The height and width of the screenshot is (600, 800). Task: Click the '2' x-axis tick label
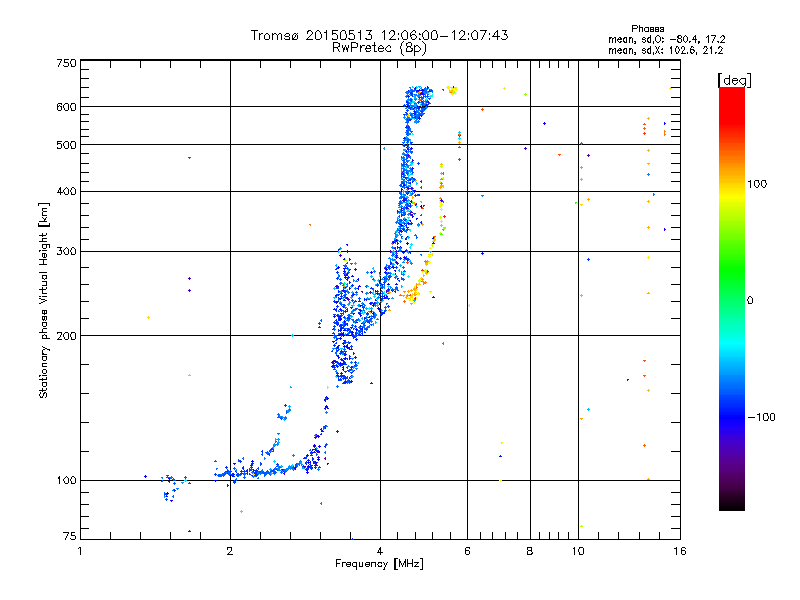tap(230, 551)
